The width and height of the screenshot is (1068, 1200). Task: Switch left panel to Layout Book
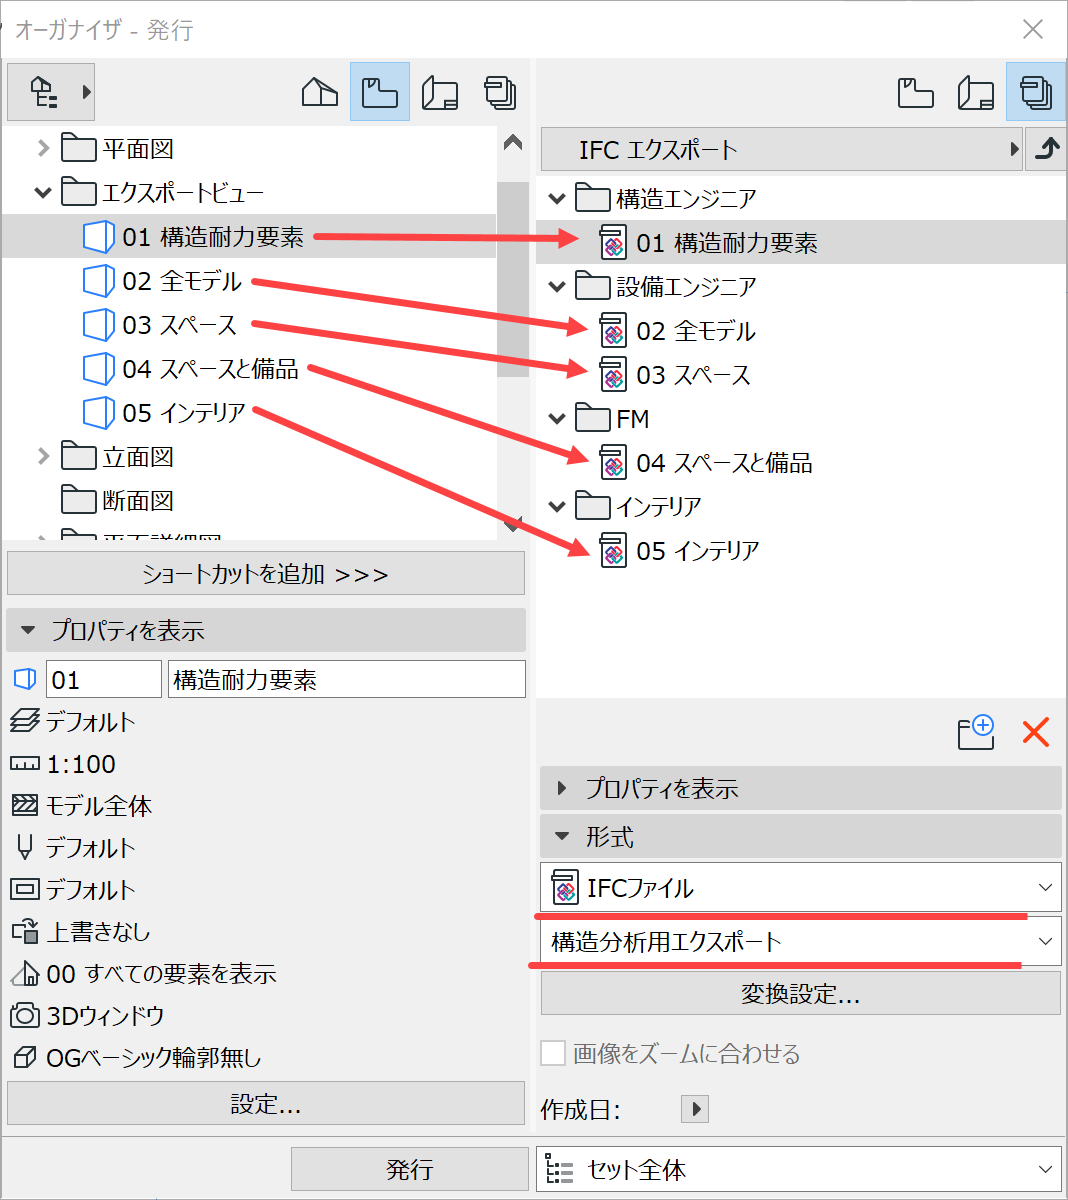click(440, 92)
